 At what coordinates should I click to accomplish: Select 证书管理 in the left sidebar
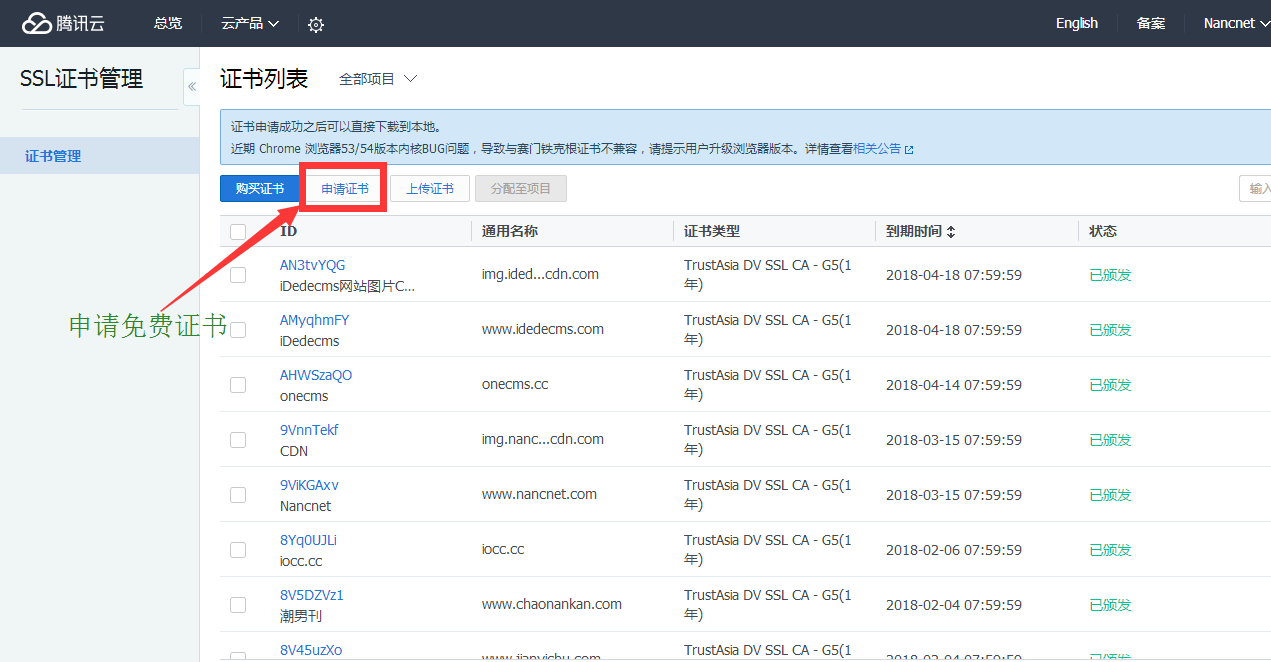[x=53, y=156]
